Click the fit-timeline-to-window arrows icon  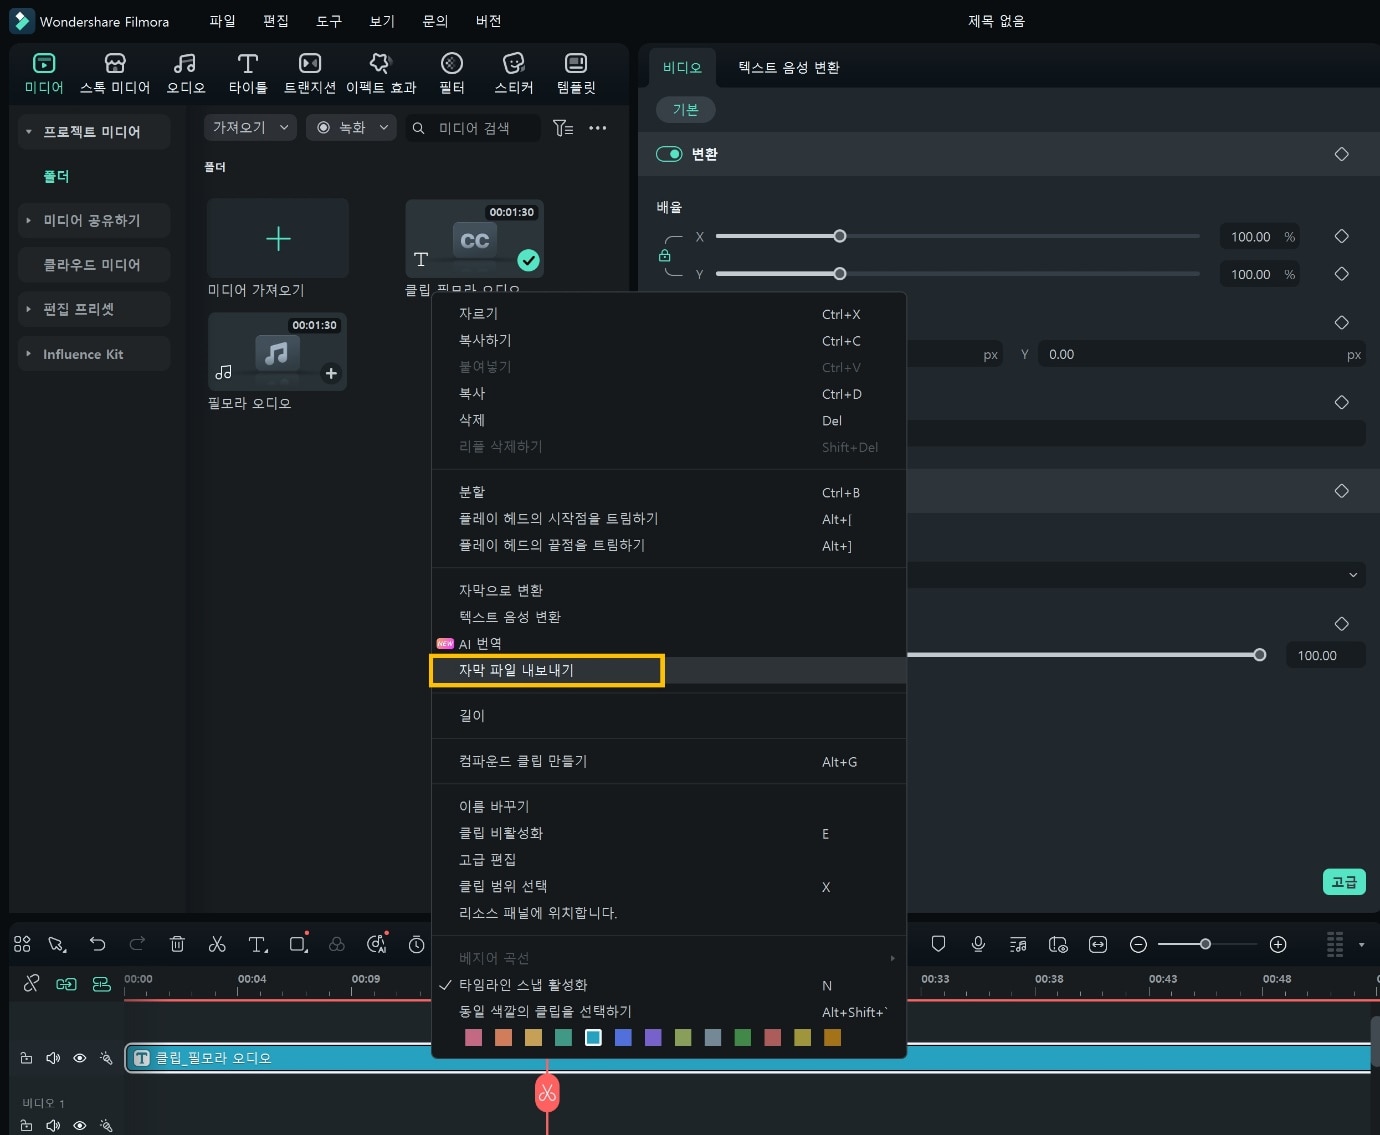[1098, 944]
